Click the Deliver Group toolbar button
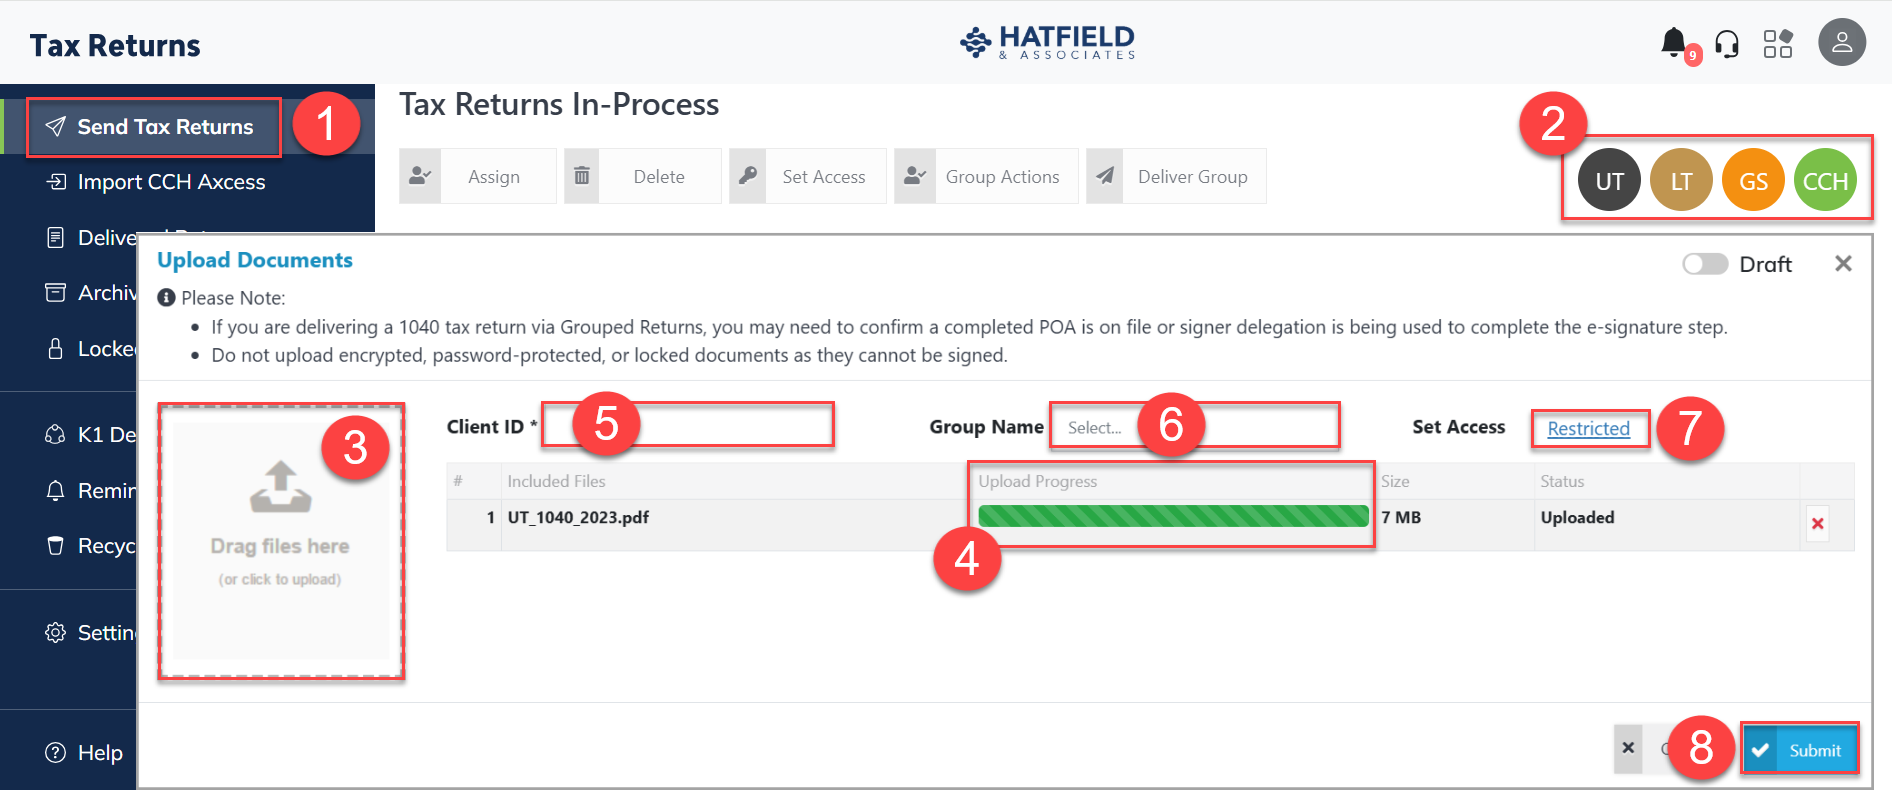 (x=1177, y=177)
